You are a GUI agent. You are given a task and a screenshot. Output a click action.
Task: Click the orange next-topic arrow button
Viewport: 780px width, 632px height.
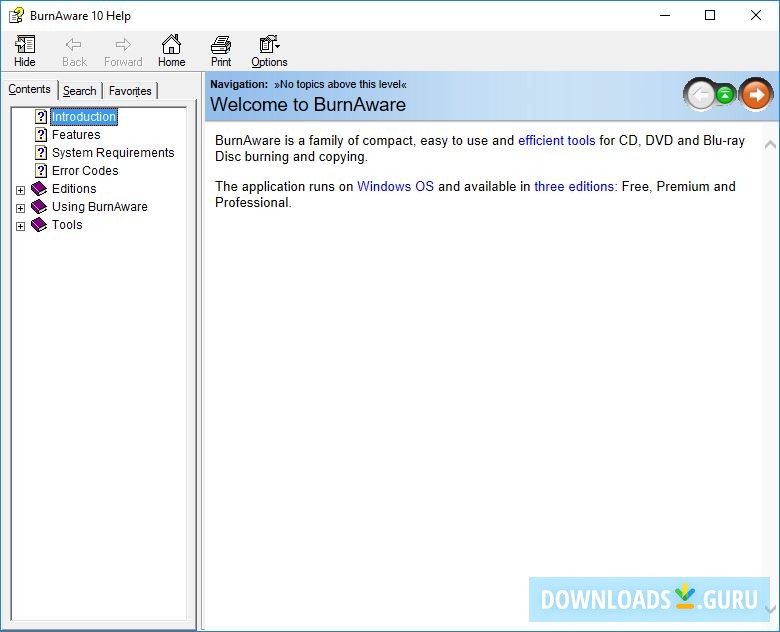click(x=756, y=94)
